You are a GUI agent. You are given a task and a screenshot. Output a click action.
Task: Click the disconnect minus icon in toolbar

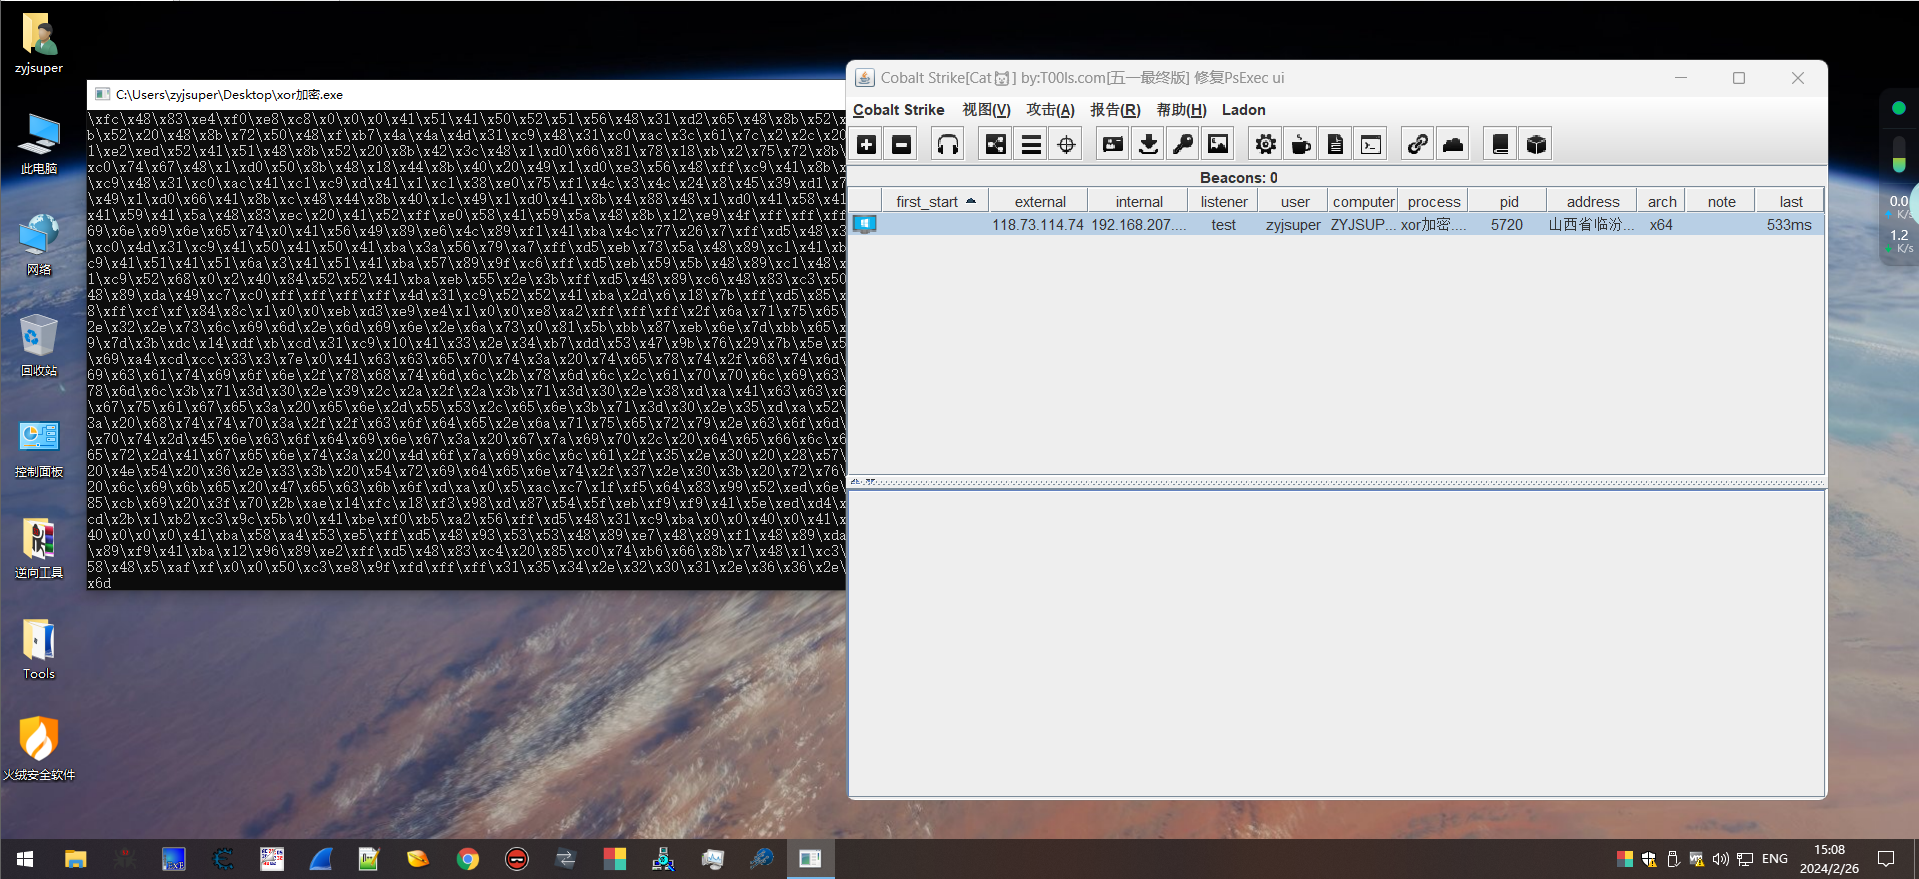pyautogui.click(x=902, y=145)
